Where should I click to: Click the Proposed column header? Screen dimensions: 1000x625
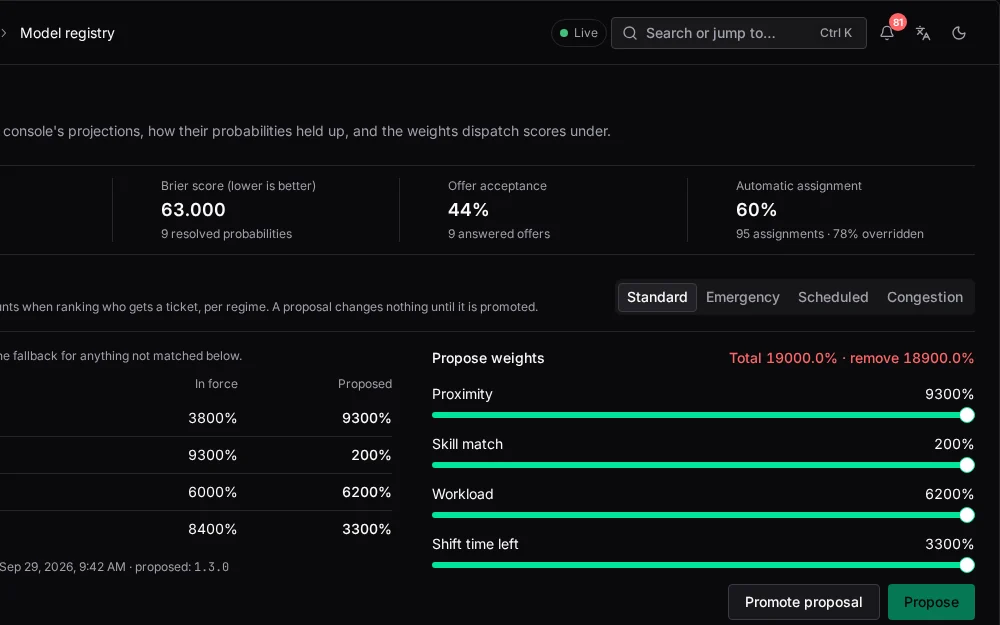point(365,384)
